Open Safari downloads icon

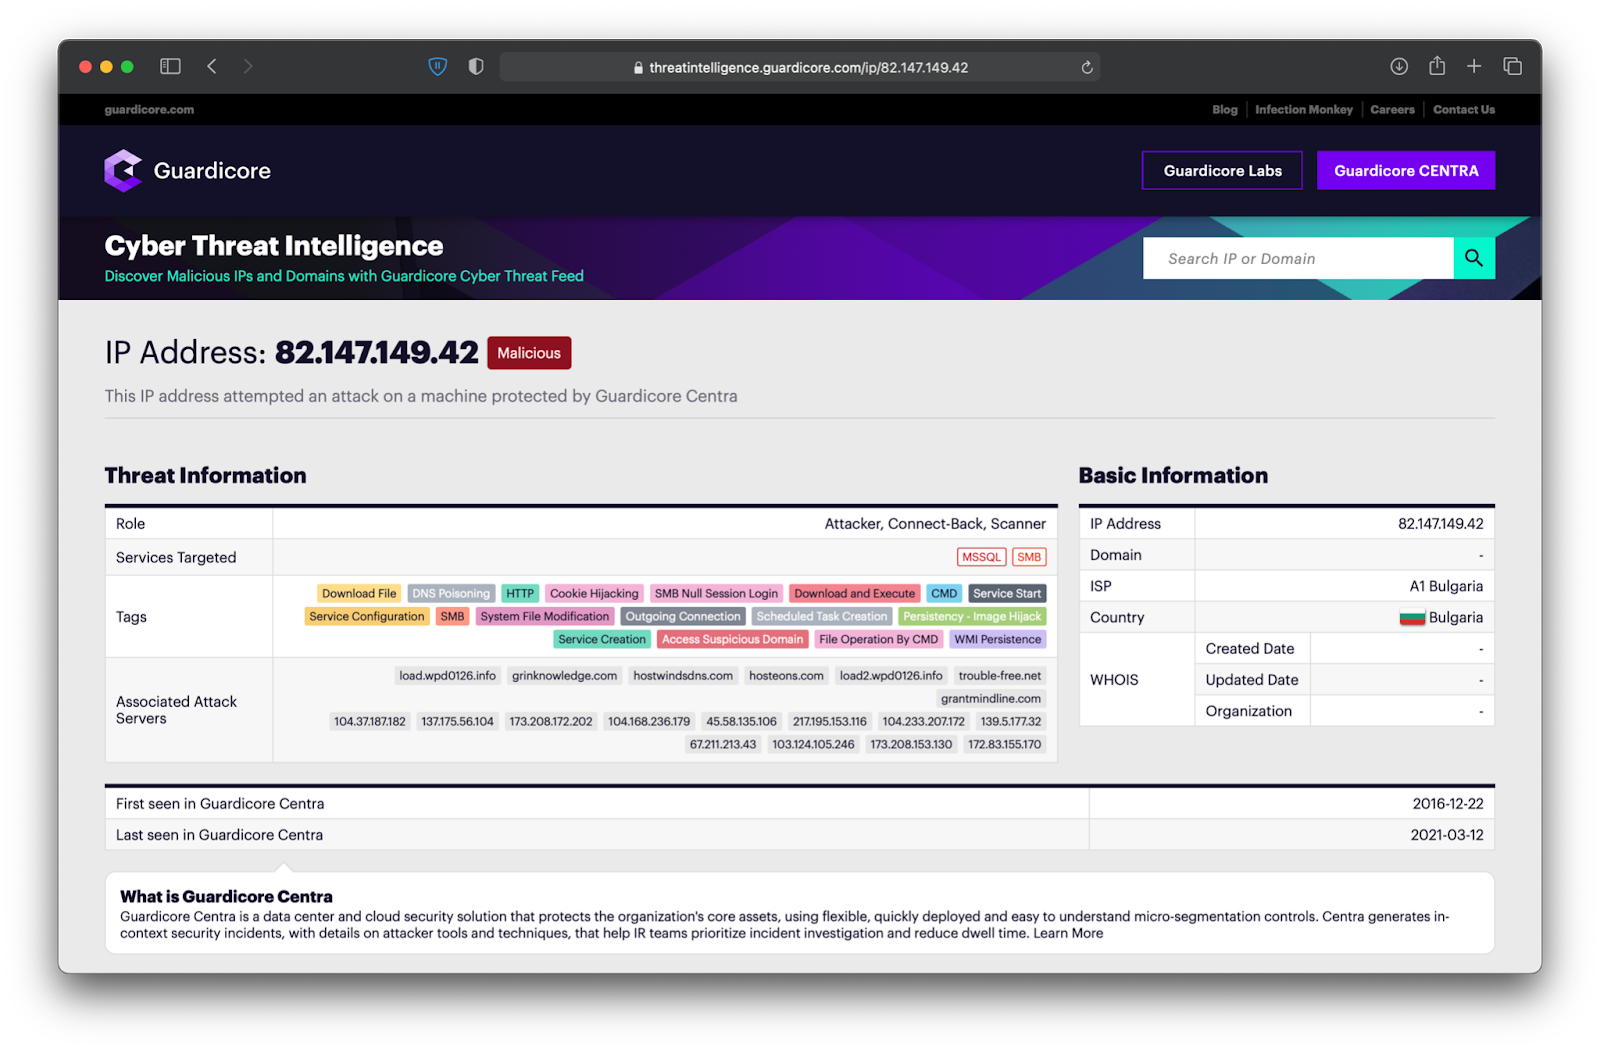[x=1398, y=67]
